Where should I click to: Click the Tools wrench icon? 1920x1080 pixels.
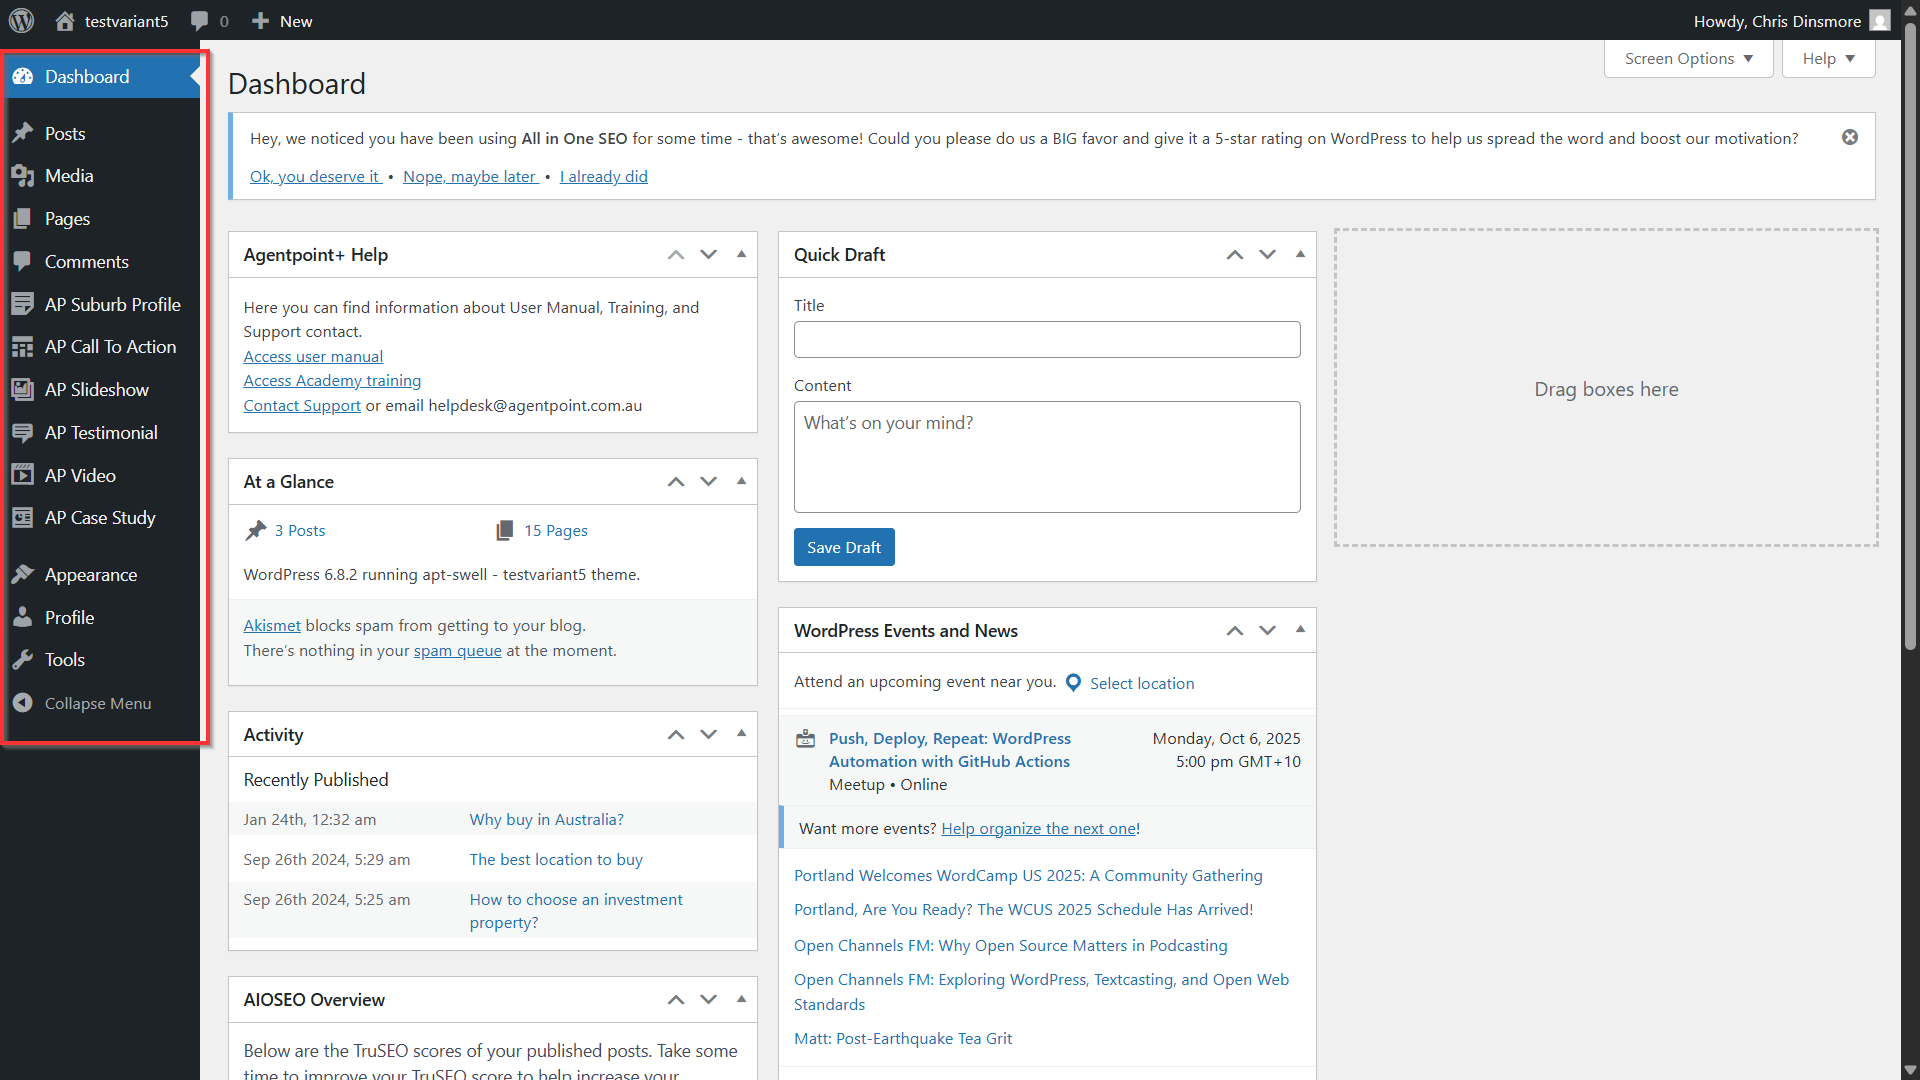23,660
